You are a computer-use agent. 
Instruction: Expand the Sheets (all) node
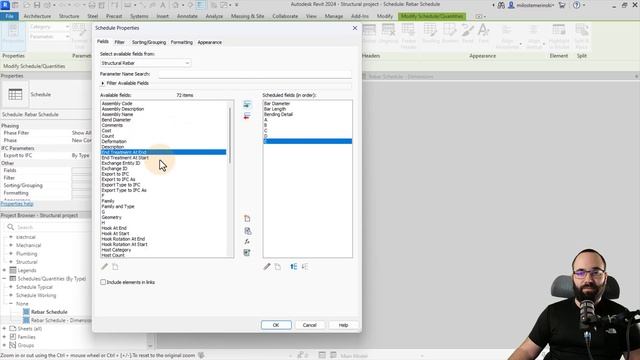[x=4, y=329]
